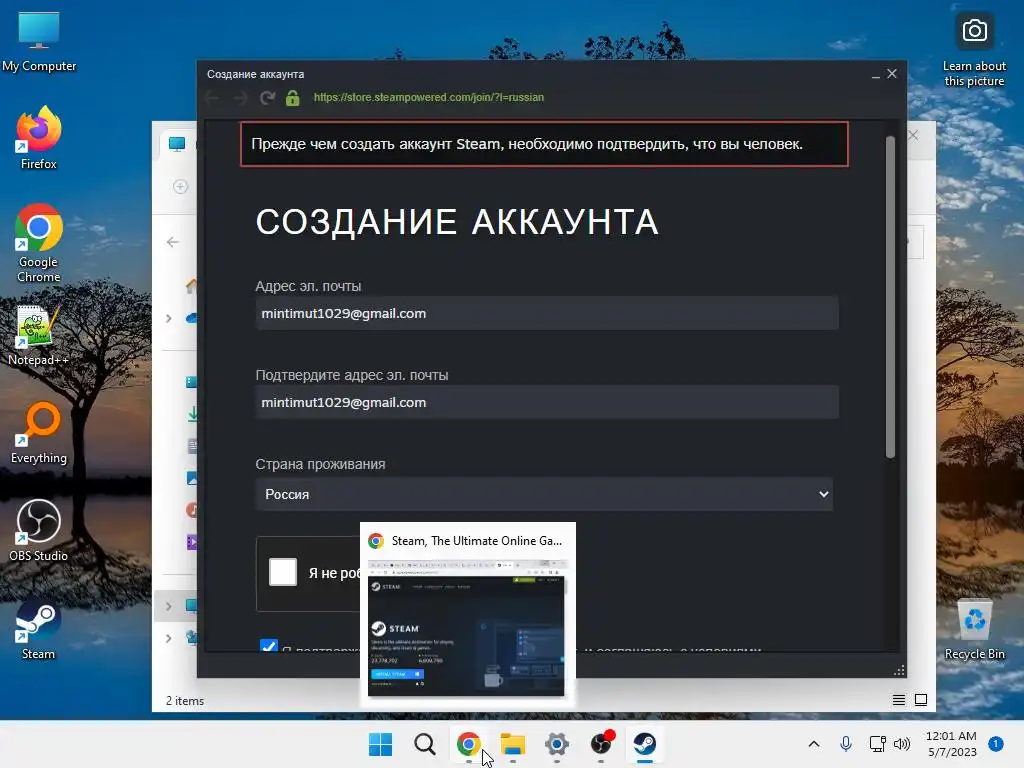
Task: Show hidden tray icons chevron
Action: [814, 743]
